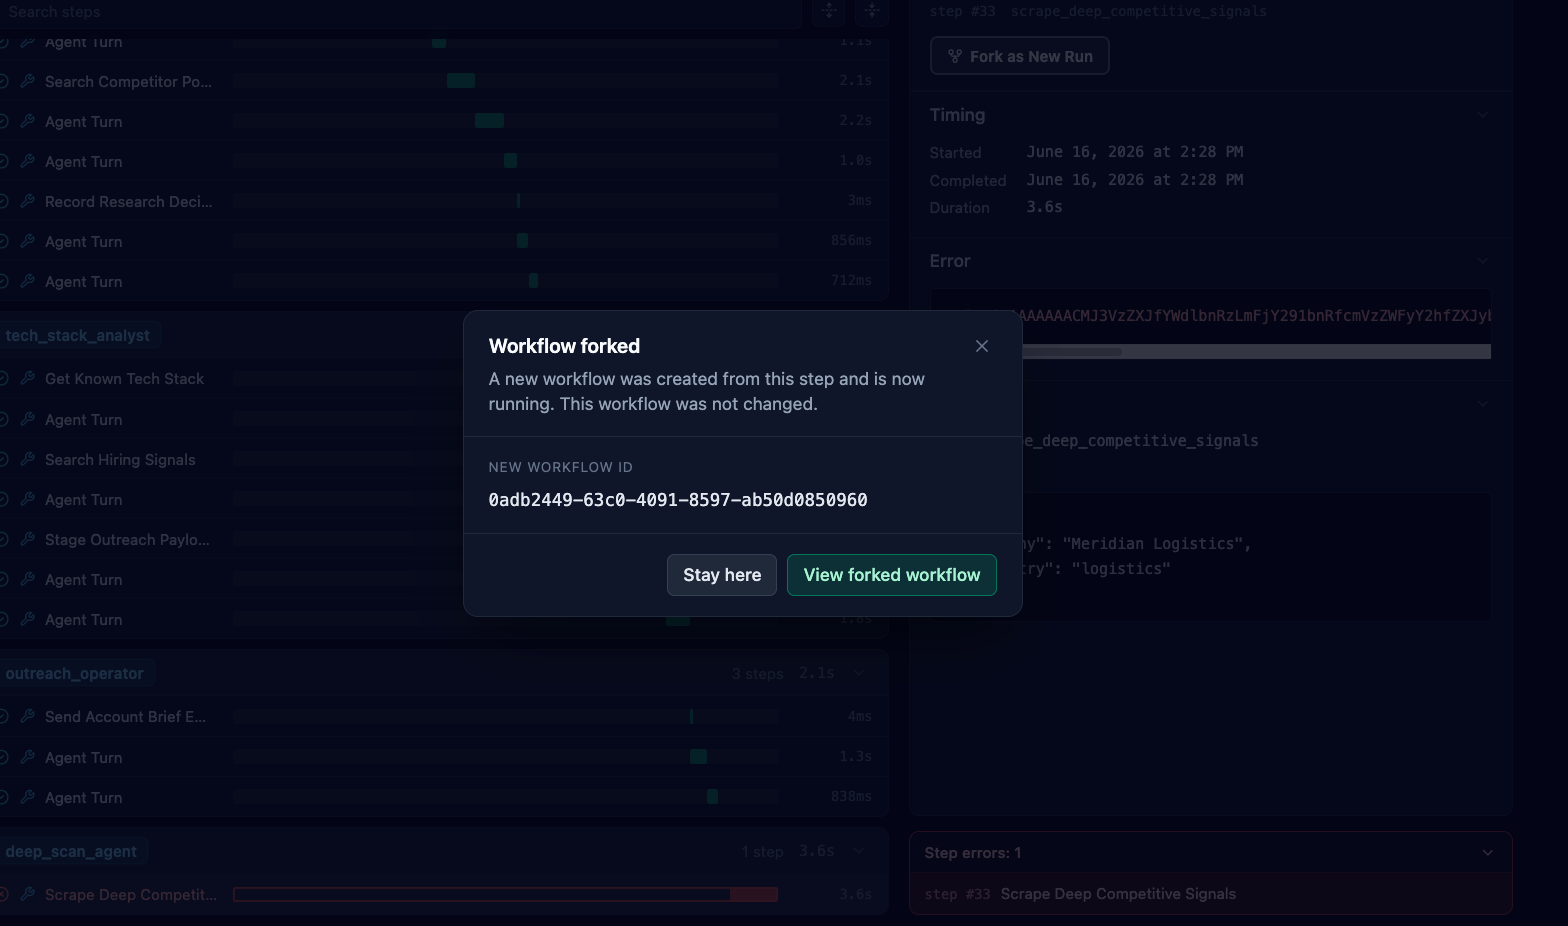The image size is (1568, 926).
Task: Click the 3.6s Duration value
Action: tap(1044, 207)
